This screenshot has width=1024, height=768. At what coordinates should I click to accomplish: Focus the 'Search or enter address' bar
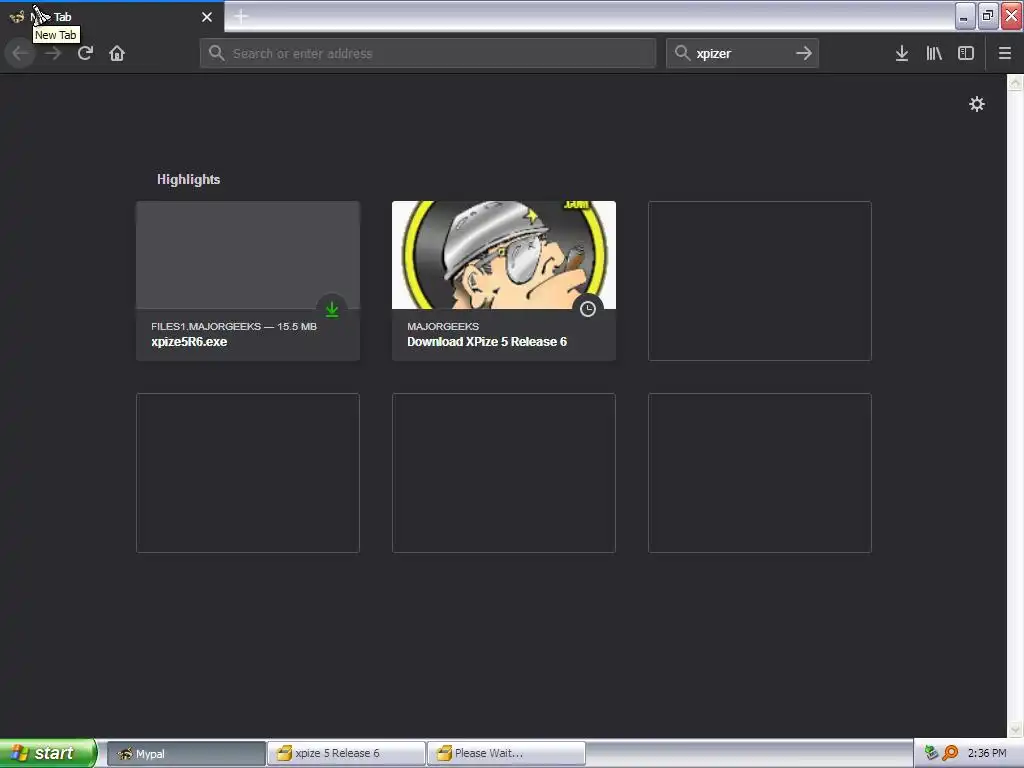click(428, 54)
